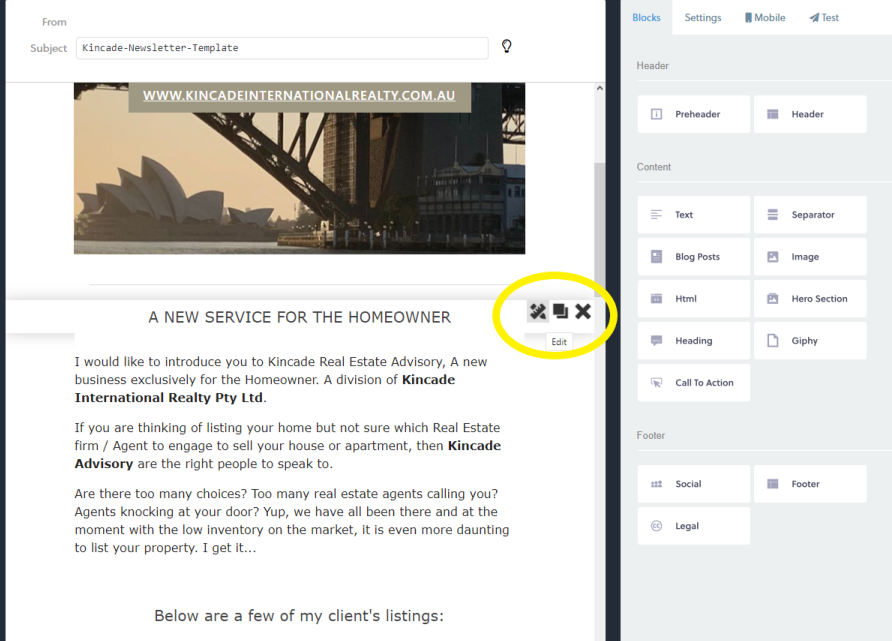Select the Hero Section block label
This screenshot has width=892, height=641.
pyautogui.click(x=819, y=299)
